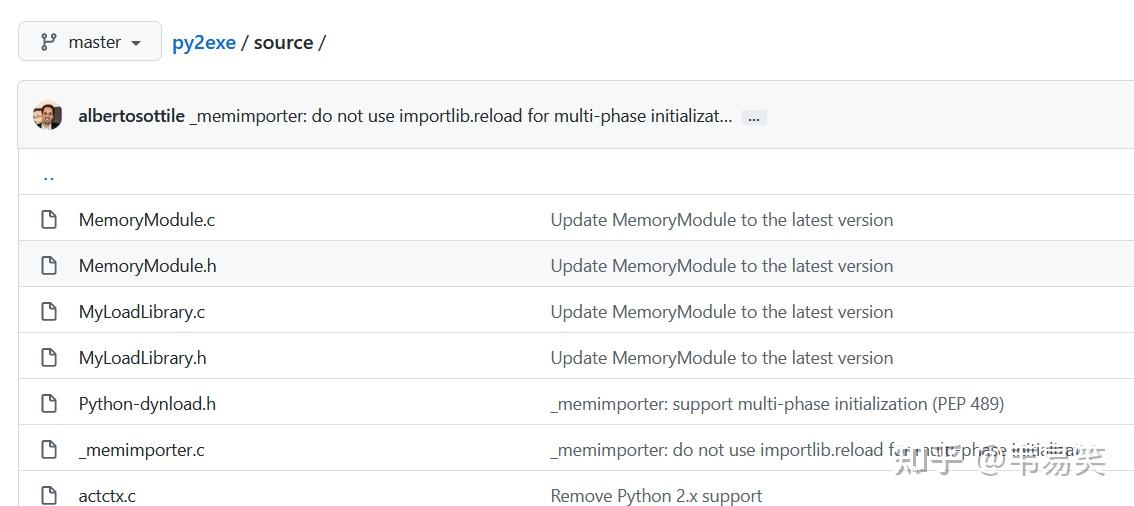This screenshot has width=1134, height=506.
Task: Open the albertosottile author profile link
Action: point(131,116)
